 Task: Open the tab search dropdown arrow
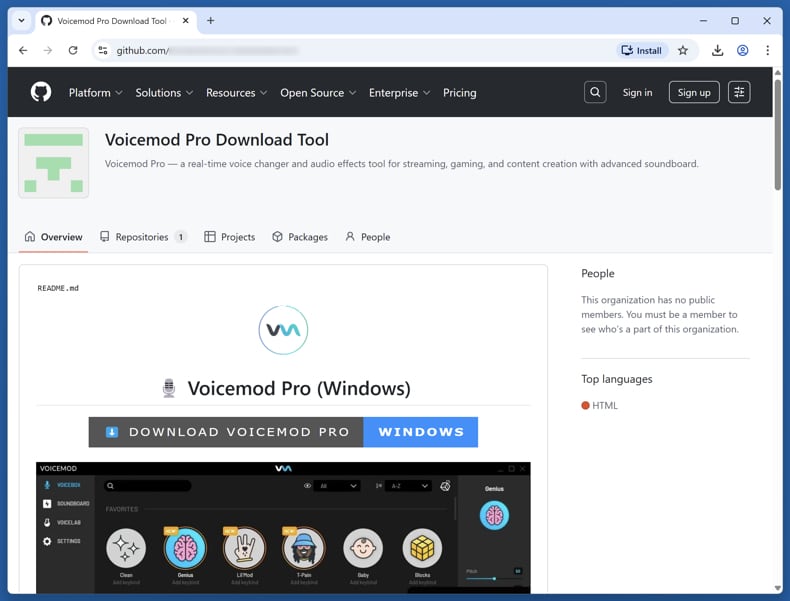21,20
